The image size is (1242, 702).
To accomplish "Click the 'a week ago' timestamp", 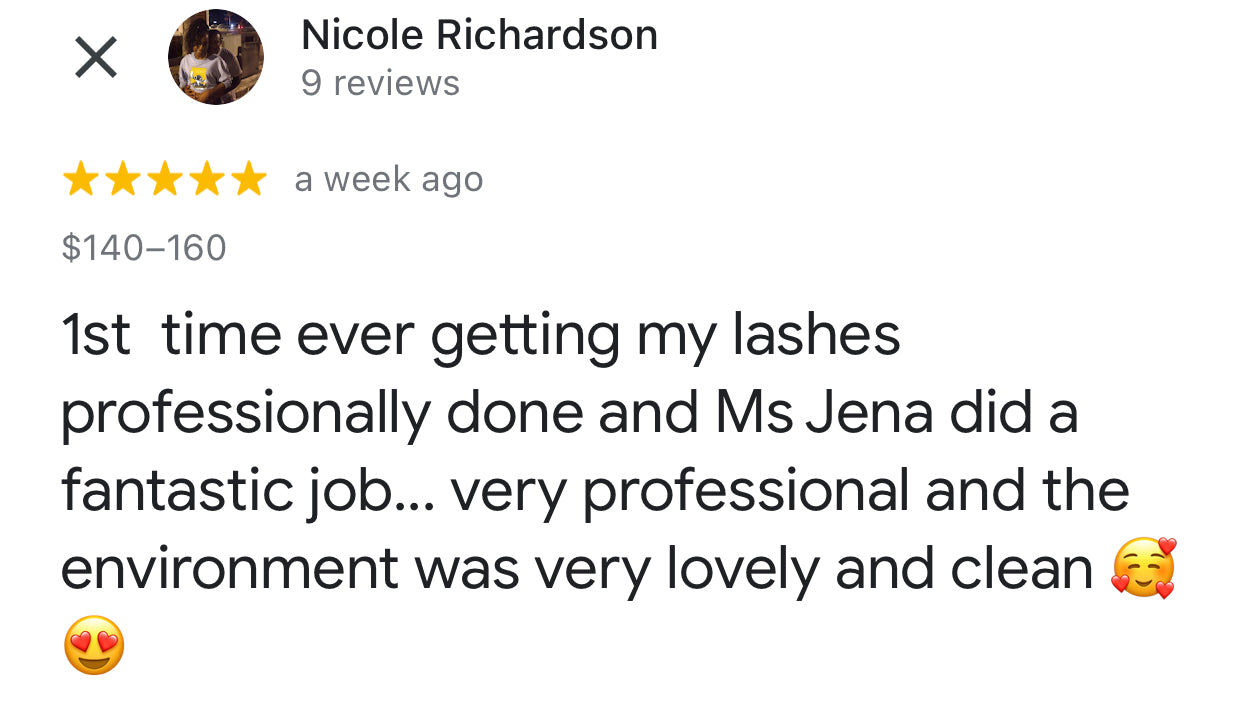I will 388,181.
